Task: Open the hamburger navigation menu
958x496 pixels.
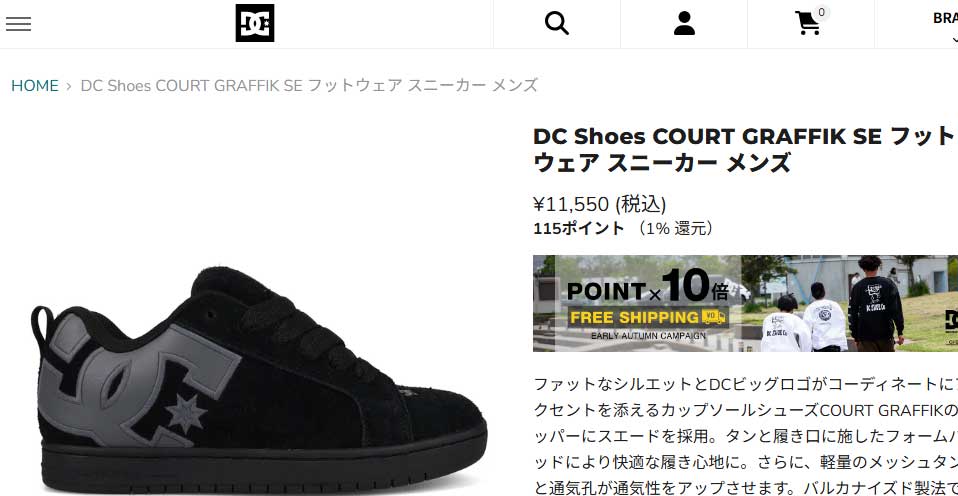Action: click(x=18, y=24)
